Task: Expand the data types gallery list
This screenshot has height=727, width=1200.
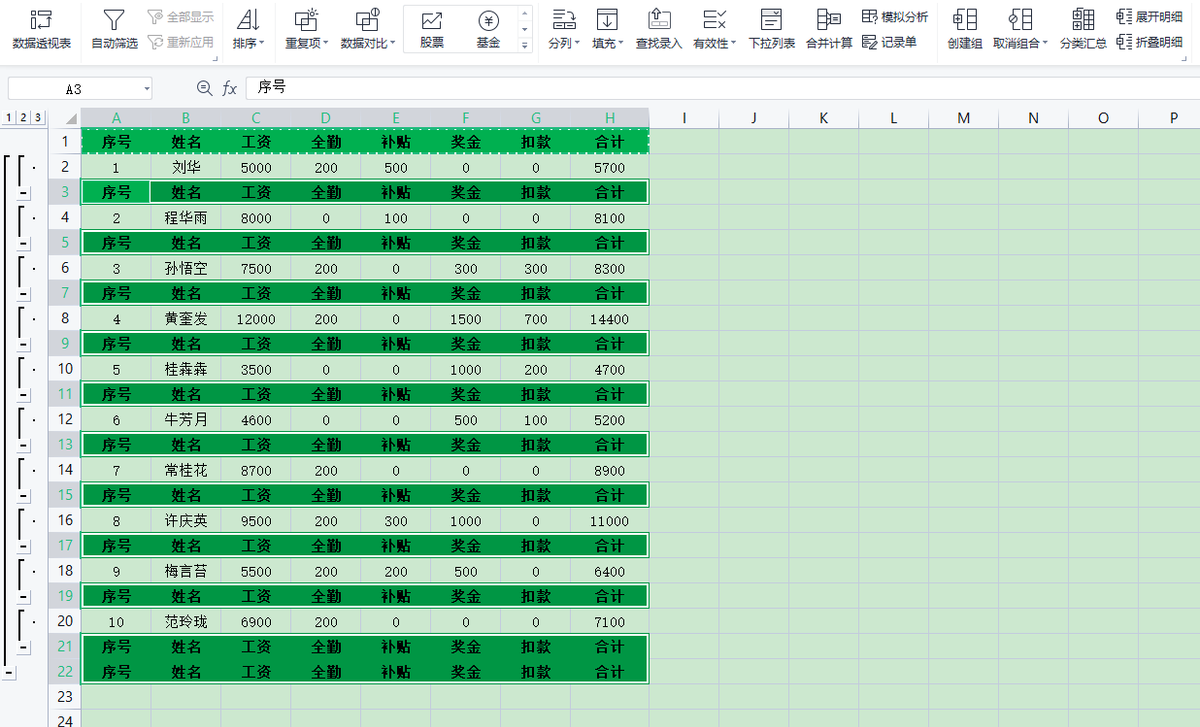Action: click(525, 46)
